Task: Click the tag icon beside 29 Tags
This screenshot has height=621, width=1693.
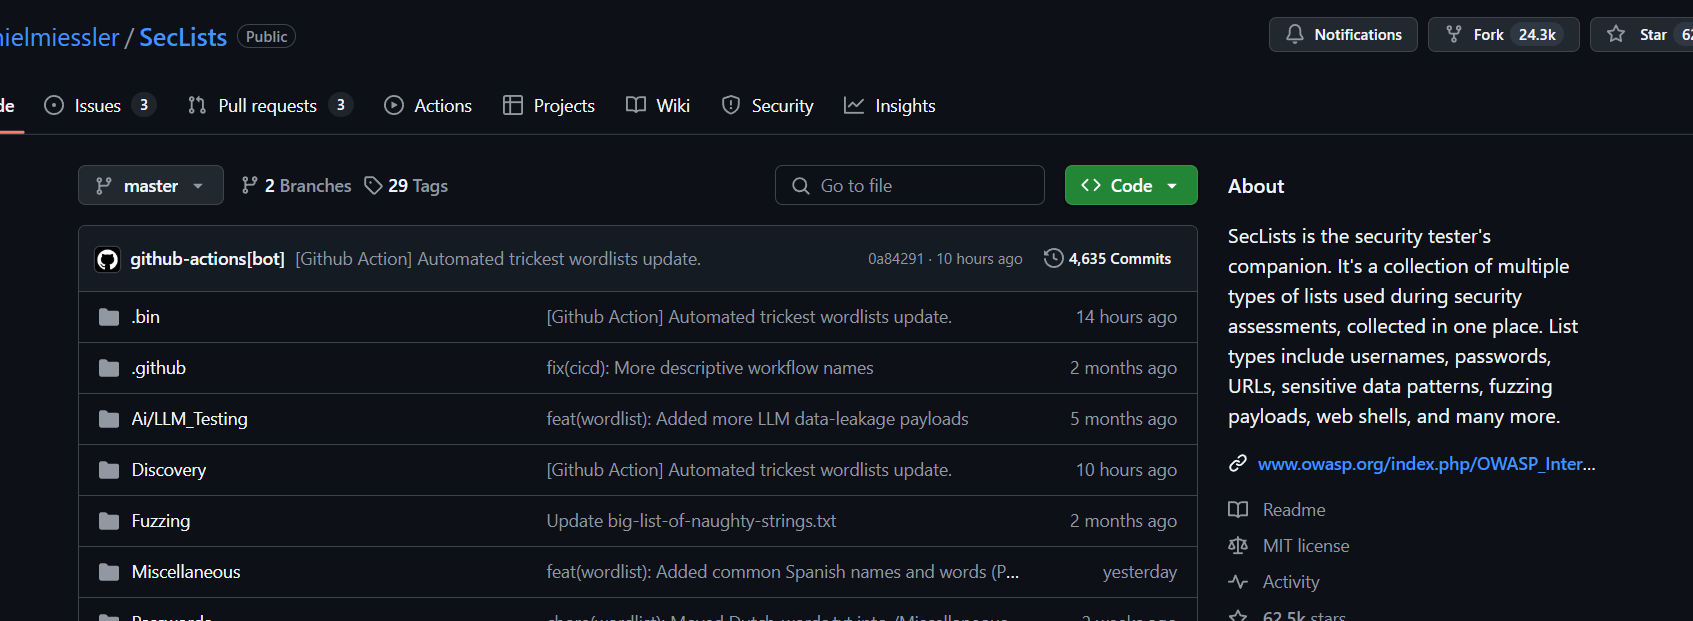Action: click(373, 186)
